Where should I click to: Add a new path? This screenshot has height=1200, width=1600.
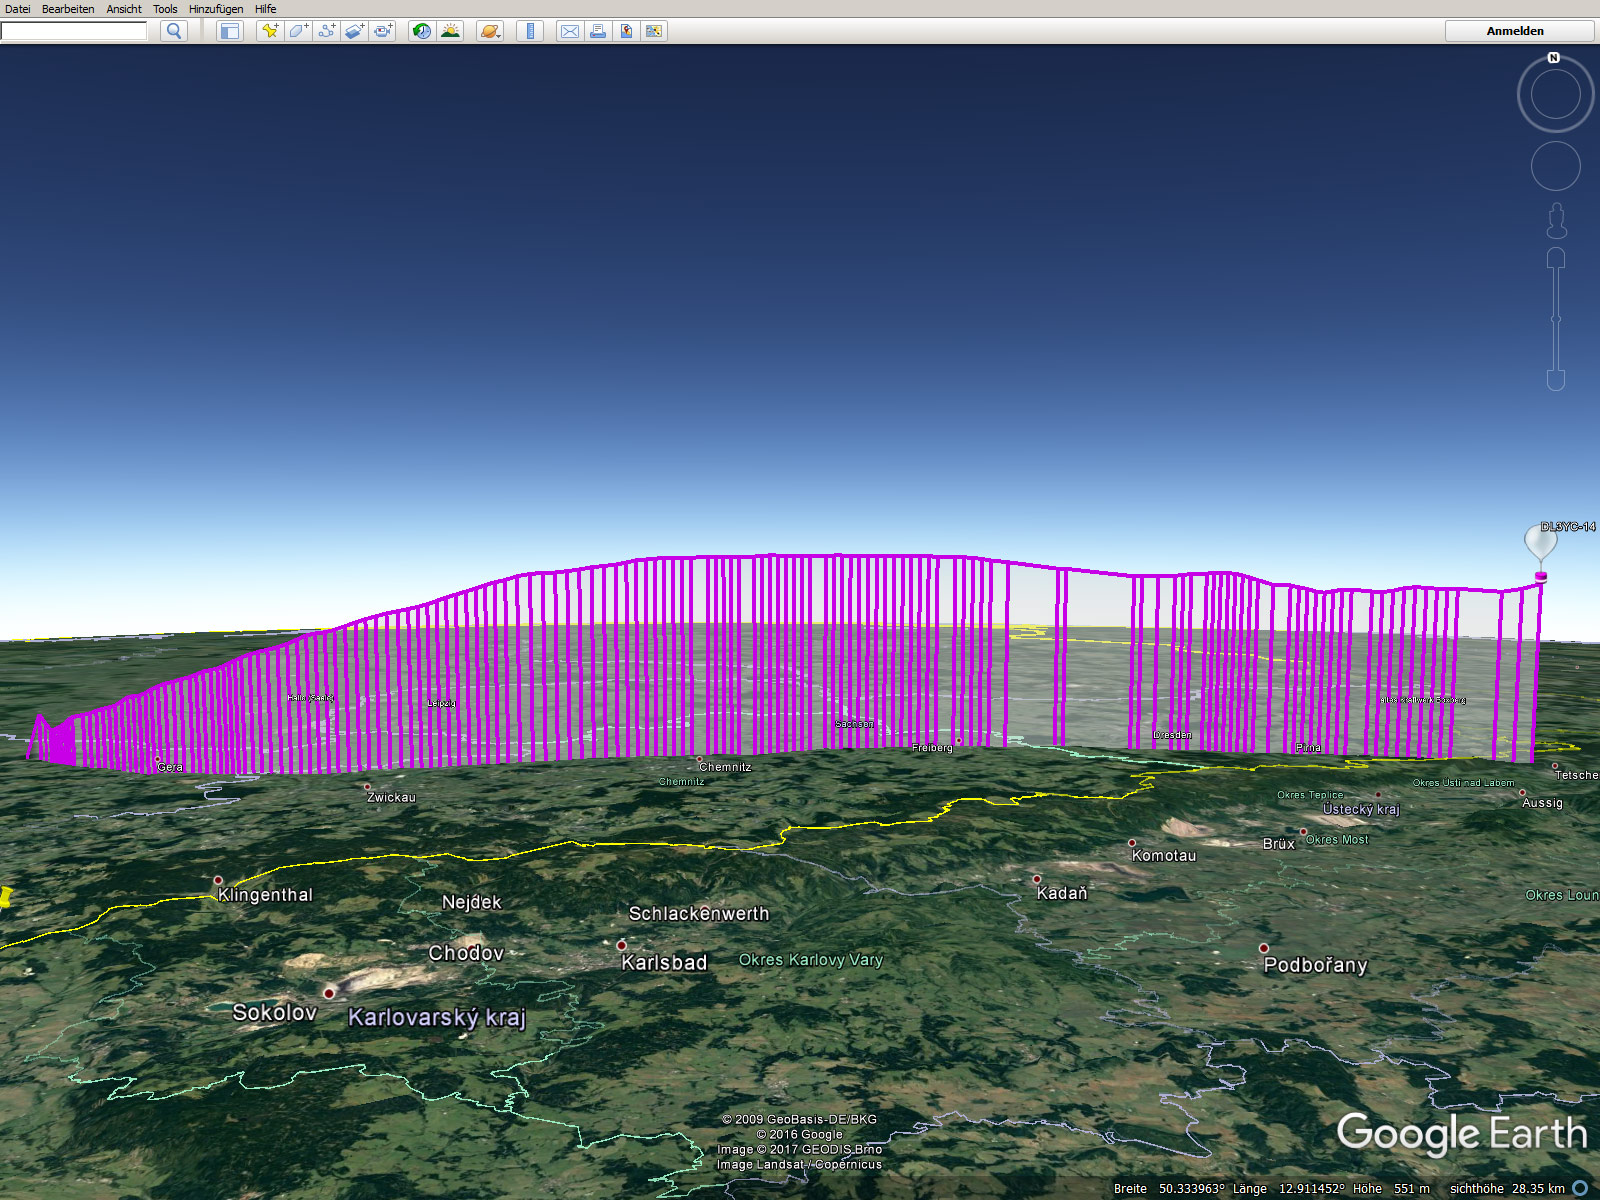(326, 31)
